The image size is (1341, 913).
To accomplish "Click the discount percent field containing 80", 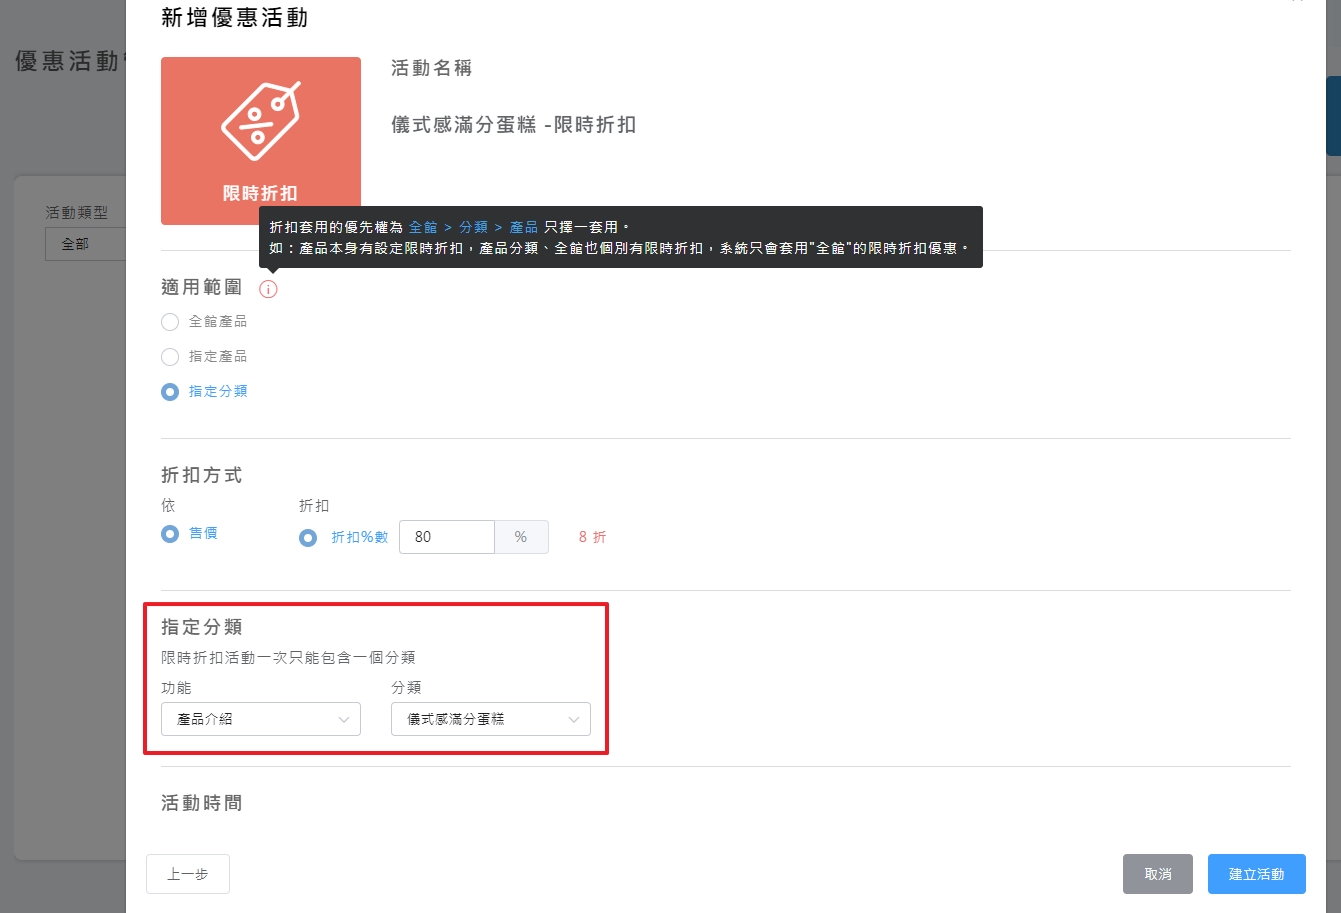I will point(446,537).
